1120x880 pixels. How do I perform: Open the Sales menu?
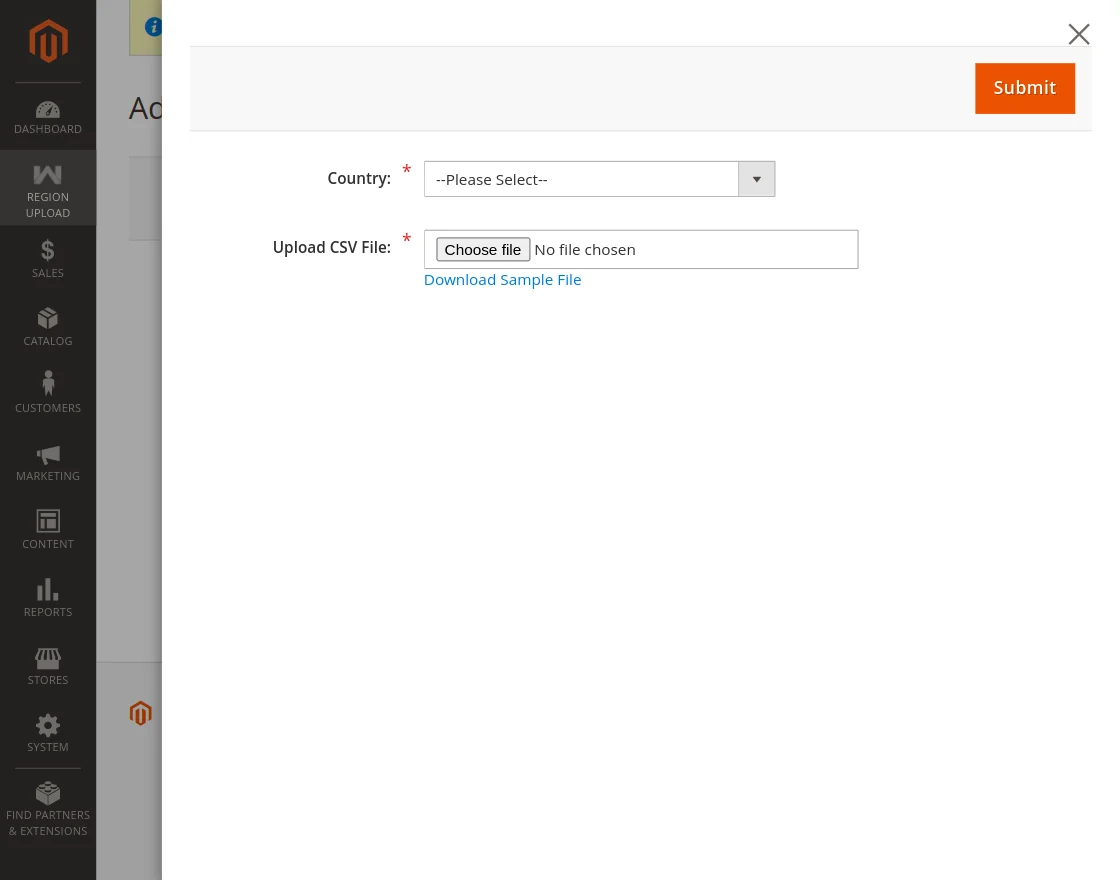click(47, 259)
